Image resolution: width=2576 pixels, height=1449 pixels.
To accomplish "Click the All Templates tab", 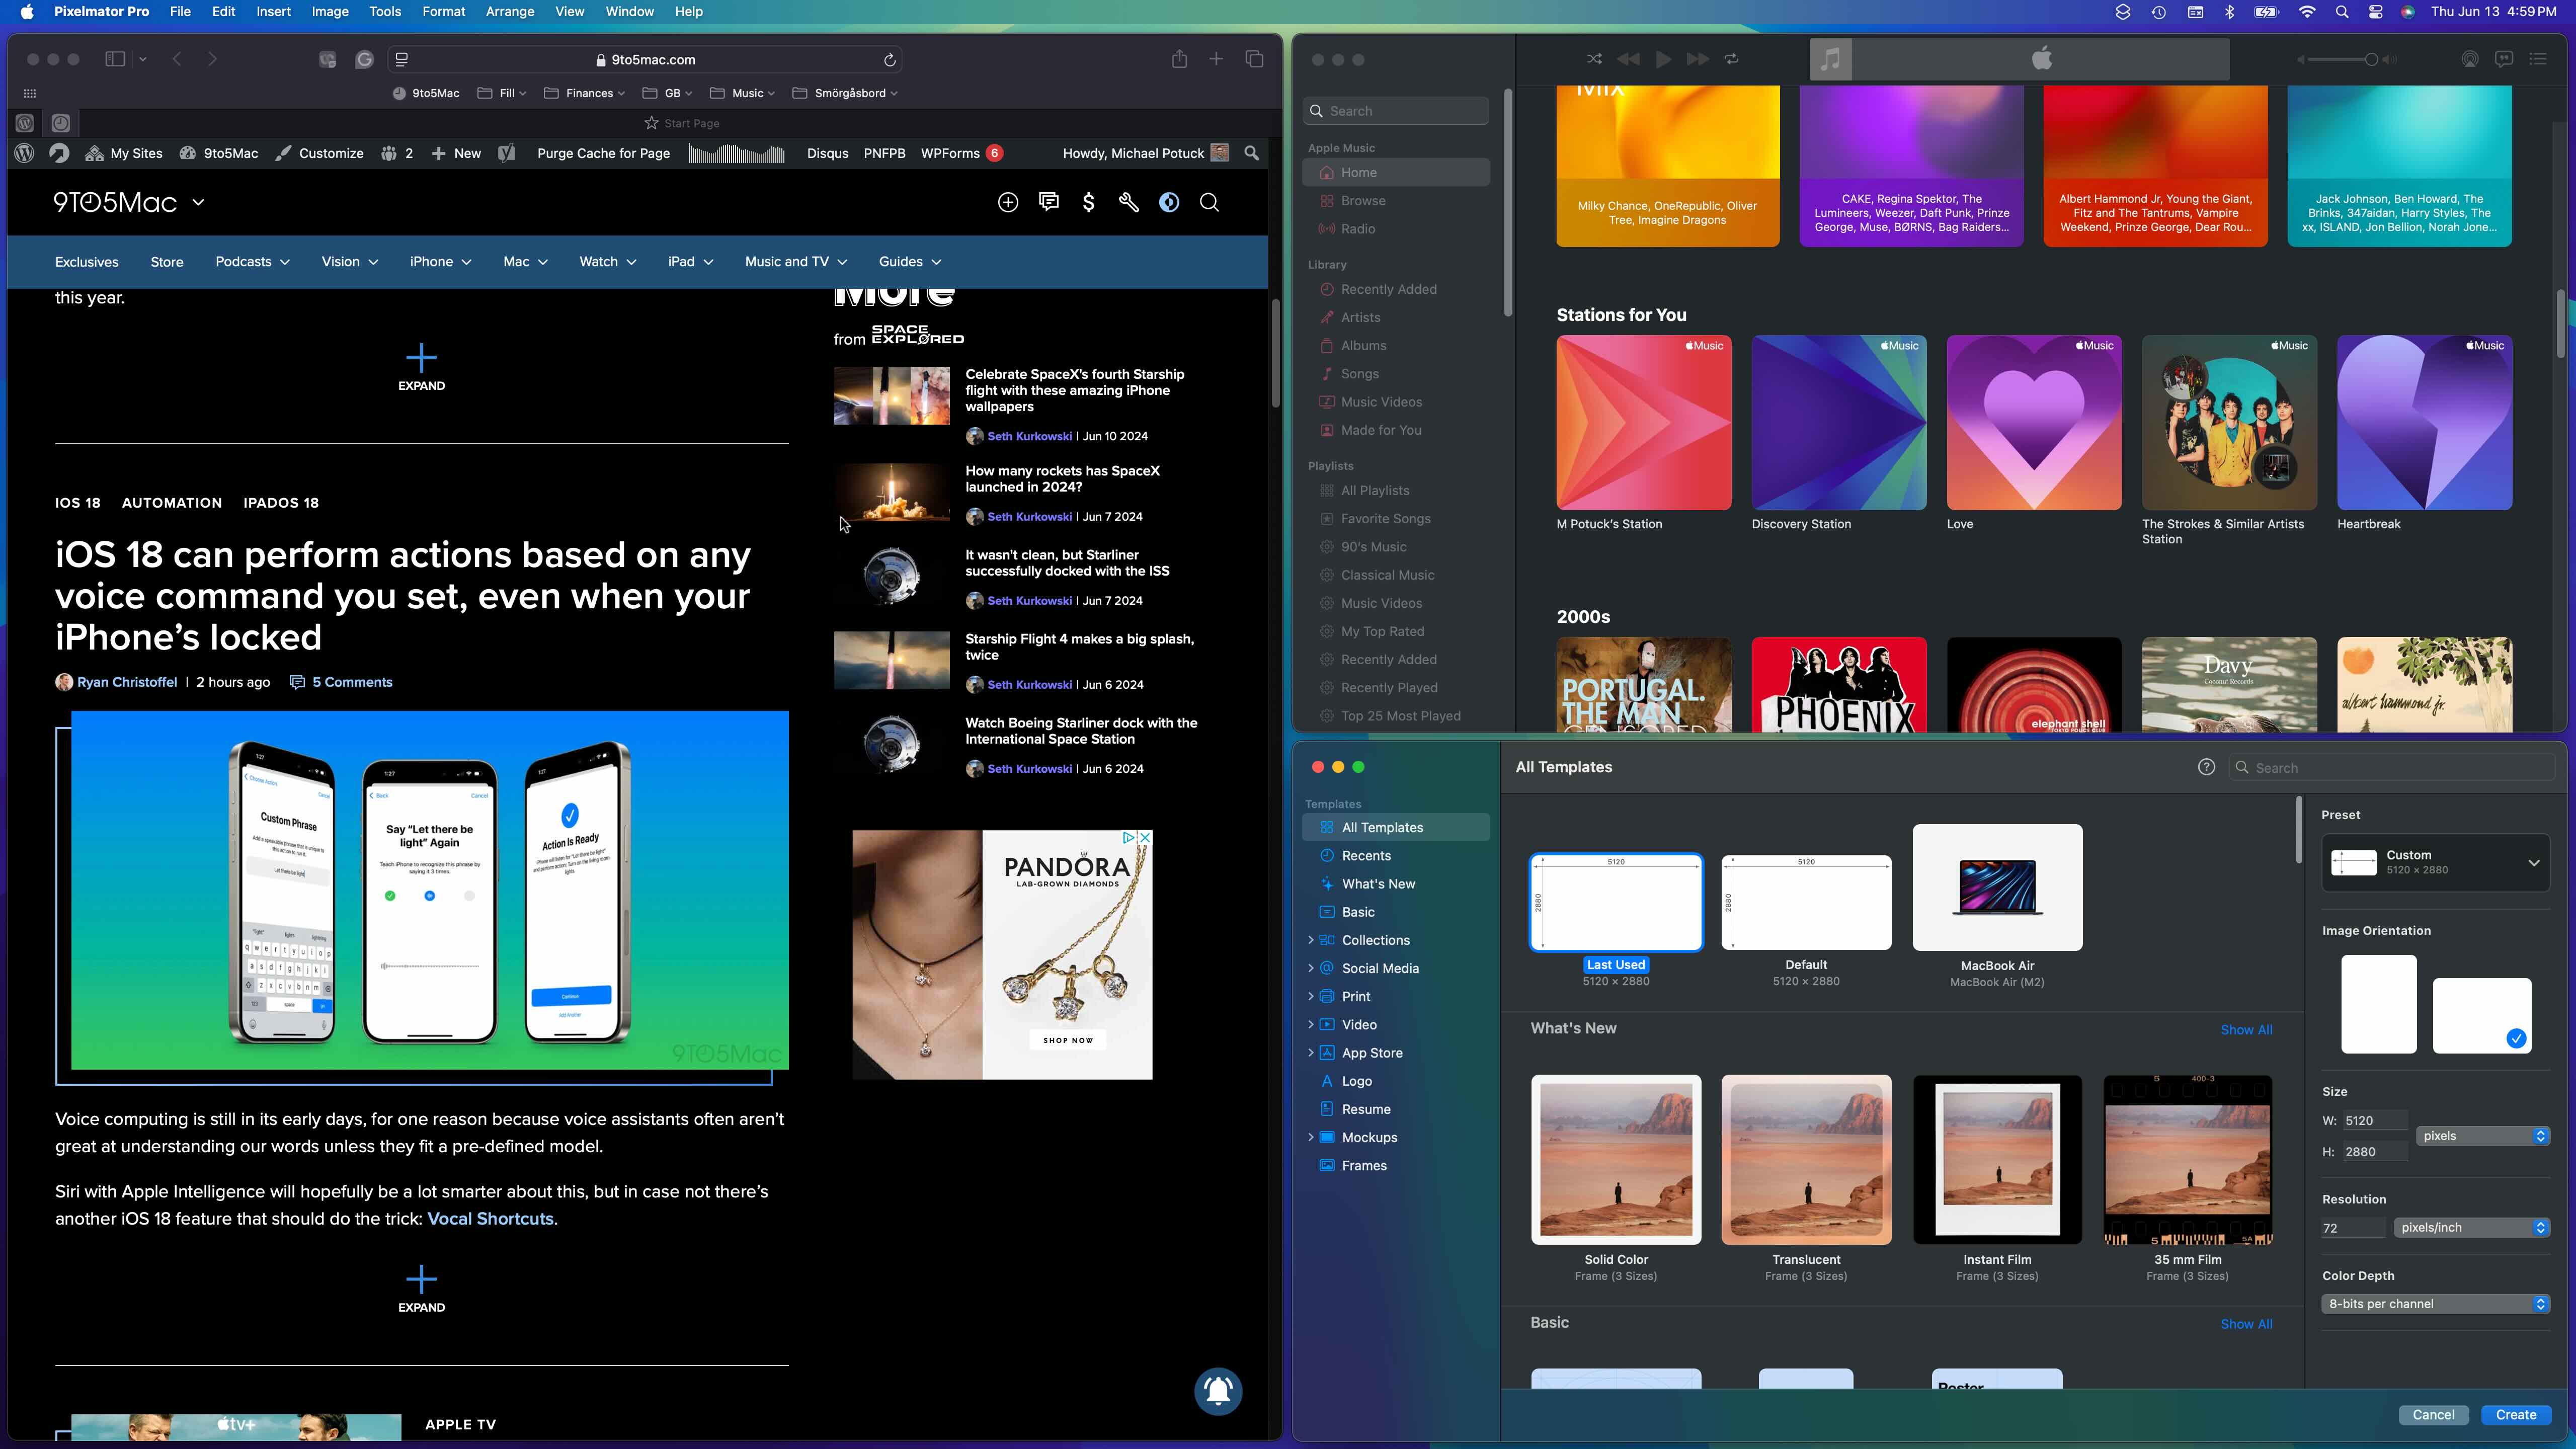I will click(x=1382, y=826).
